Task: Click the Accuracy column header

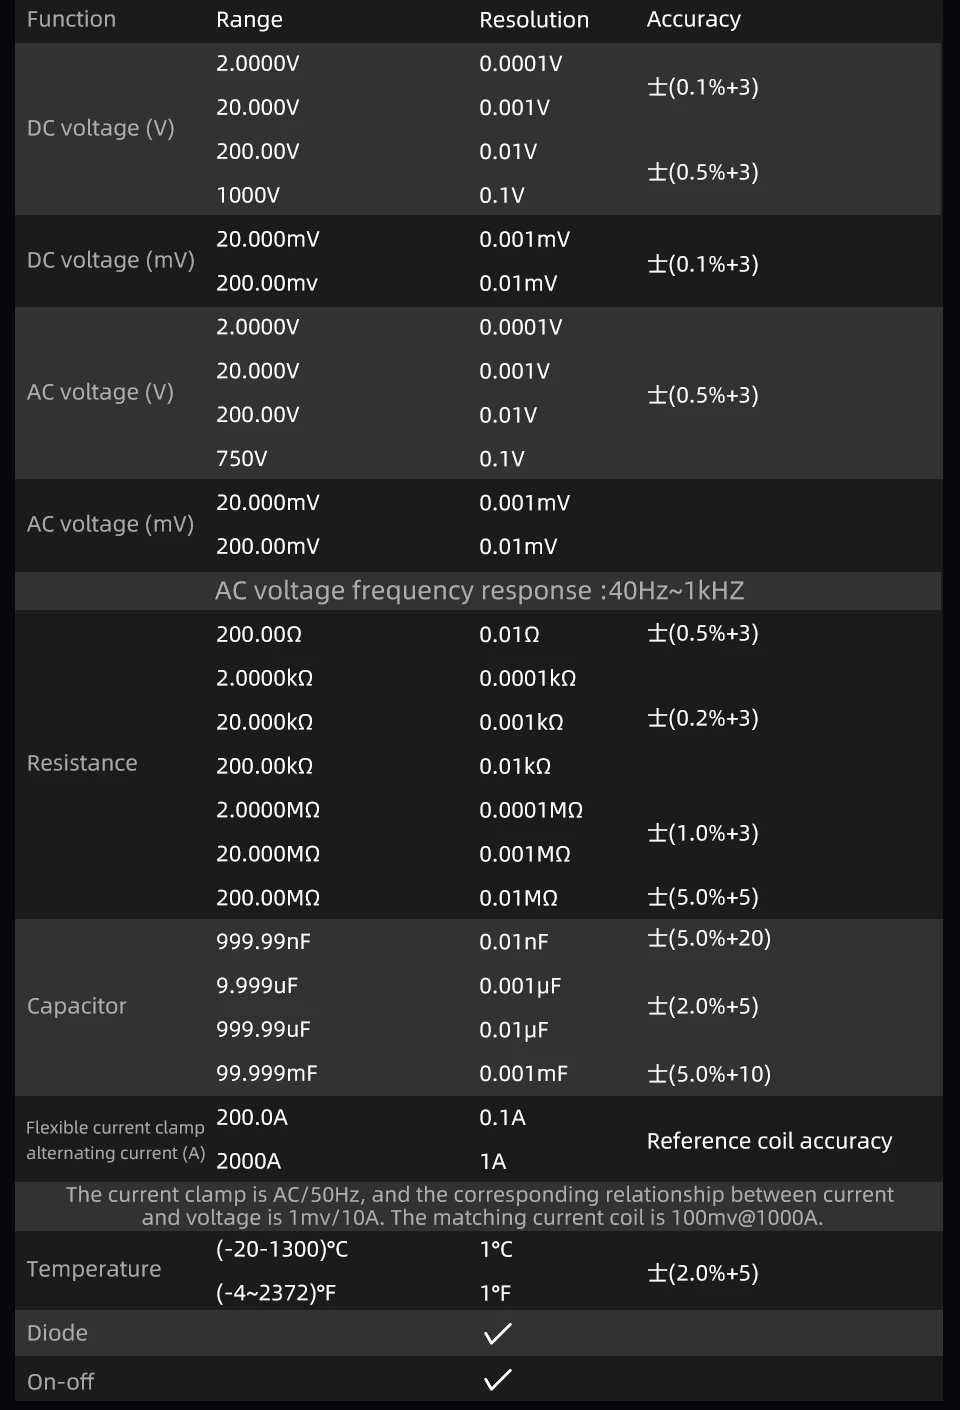Action: tap(693, 20)
